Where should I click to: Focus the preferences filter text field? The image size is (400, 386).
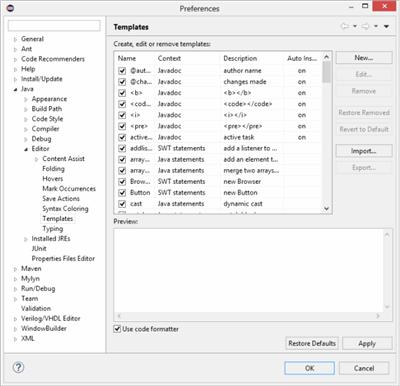(54, 26)
